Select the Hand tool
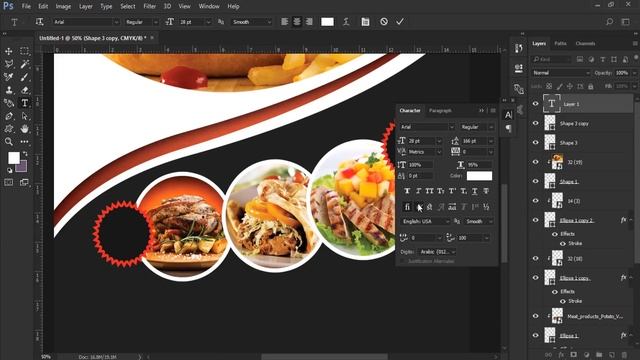640x360 pixels. (x=24, y=129)
